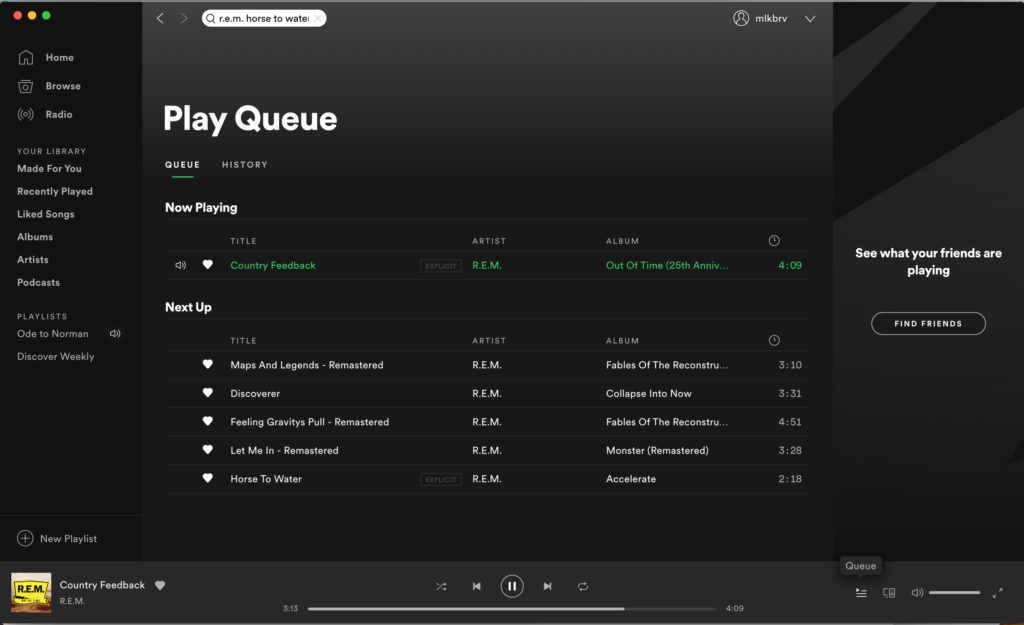Open Monster (Remastered) album
Image resolution: width=1024 pixels, height=625 pixels.
[x=657, y=451]
